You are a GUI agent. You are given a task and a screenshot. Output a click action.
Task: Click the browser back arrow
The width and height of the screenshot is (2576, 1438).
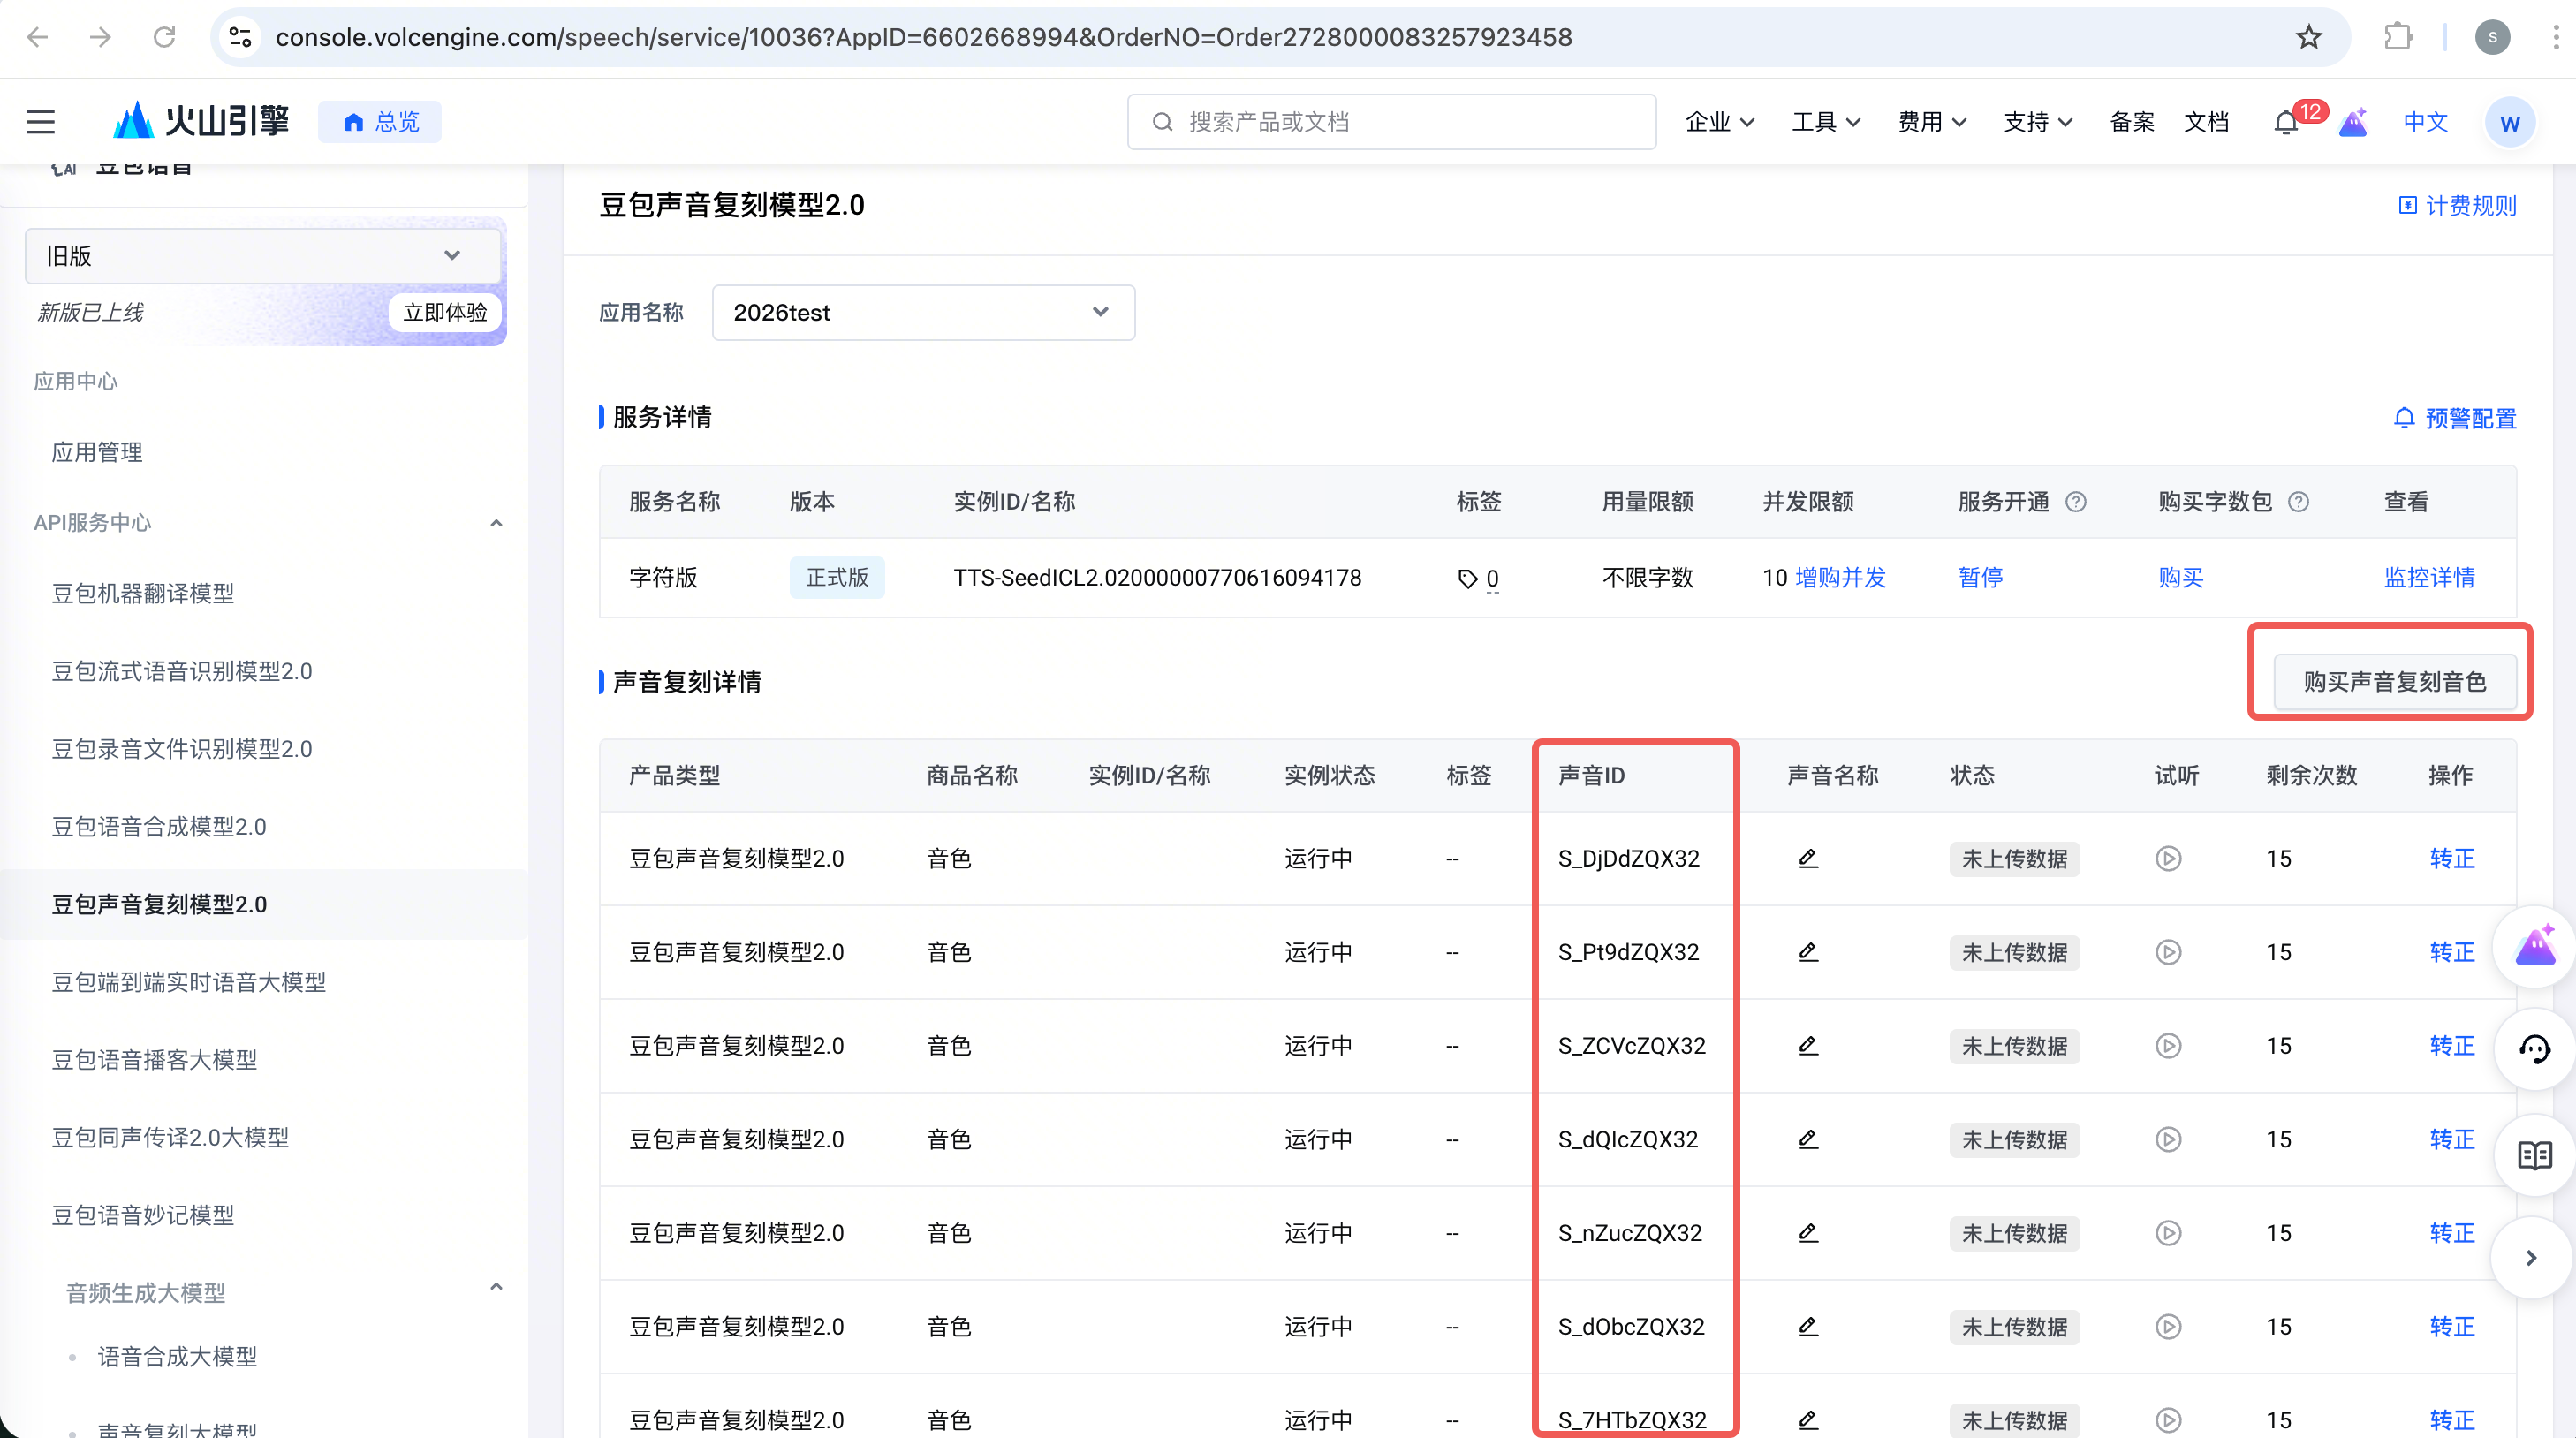pos(37,37)
